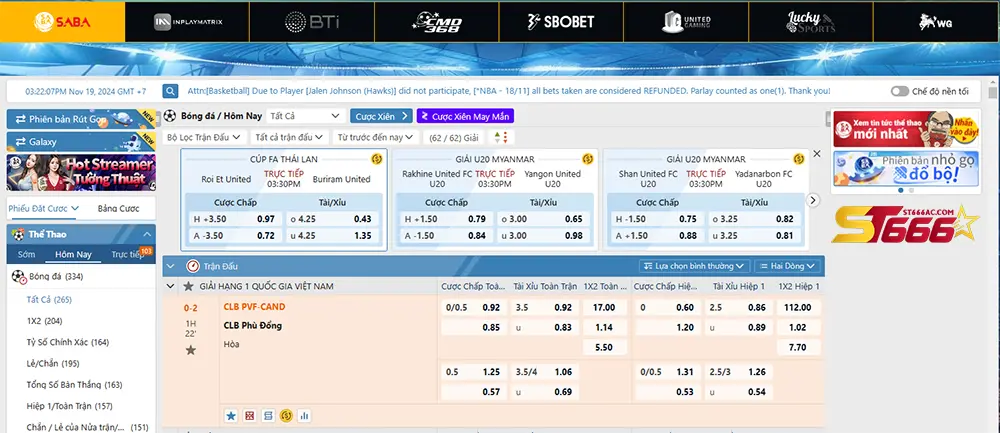
Task: Expand the Tất cả trận đấu dropdown
Action: 290,137
